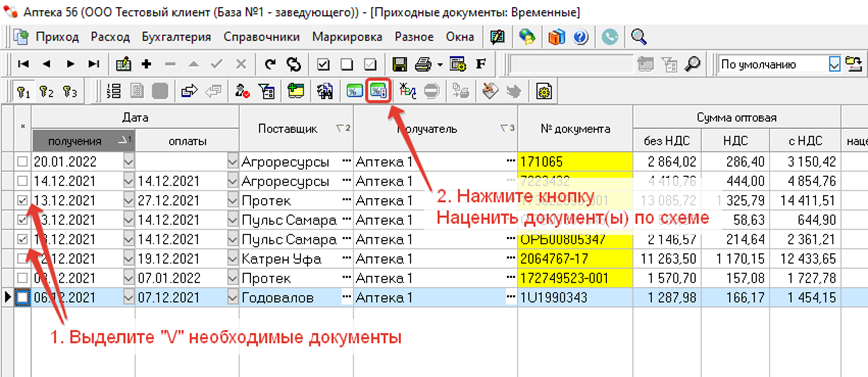Image resolution: width=868 pixels, height=377 pixels.
Task: Open the filter funnel with list icon
Action: click(266, 91)
